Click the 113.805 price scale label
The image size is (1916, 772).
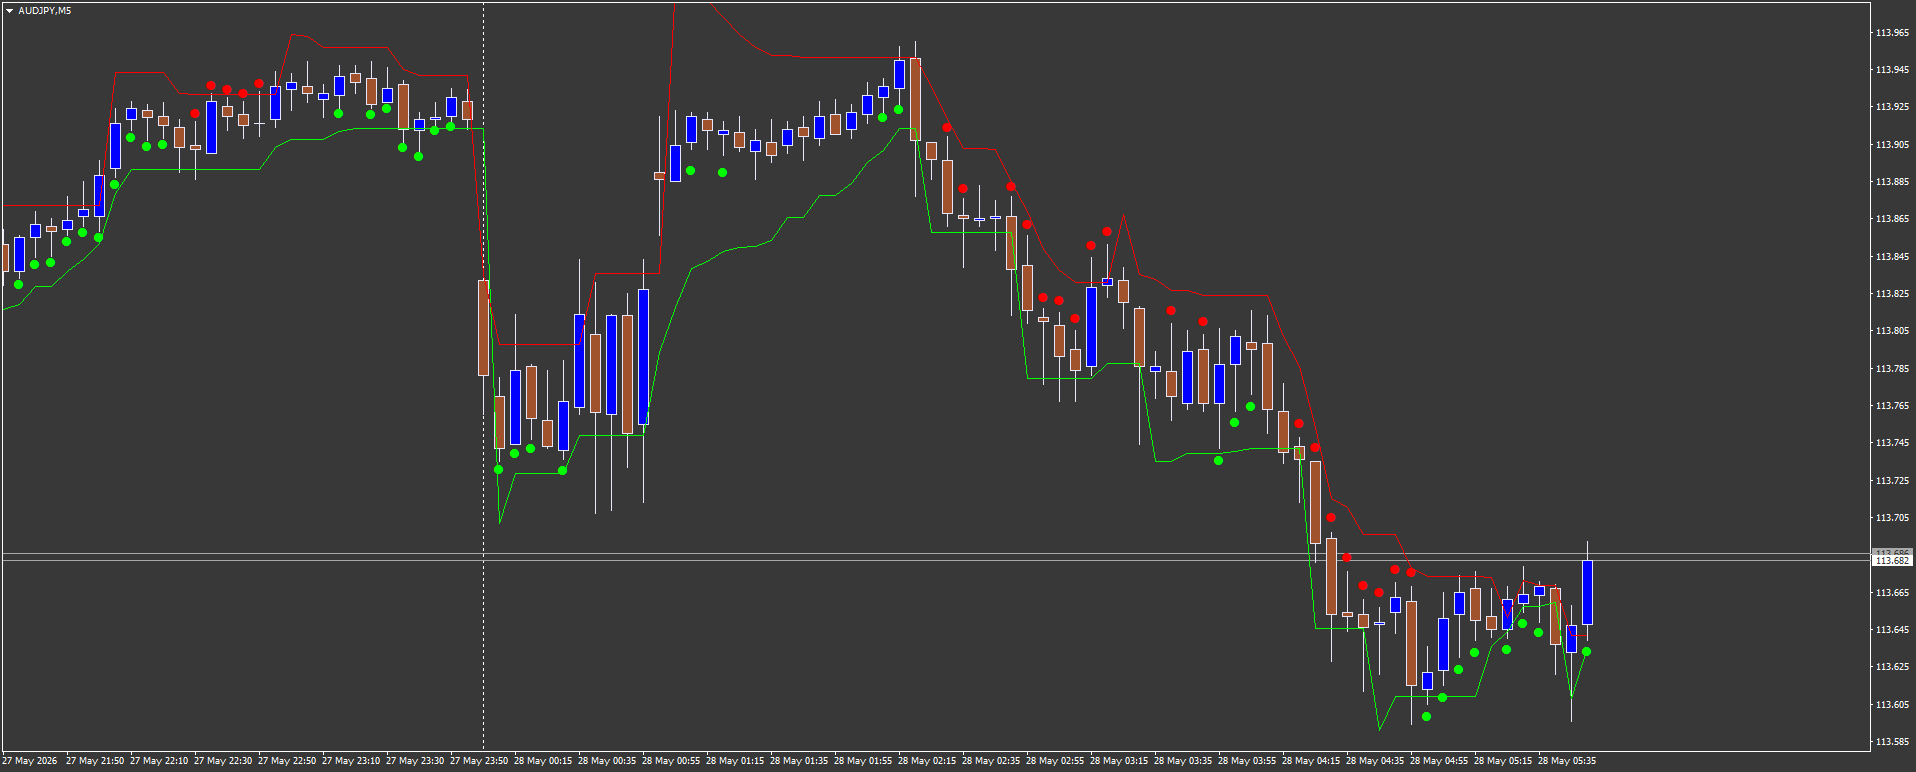[1892, 331]
